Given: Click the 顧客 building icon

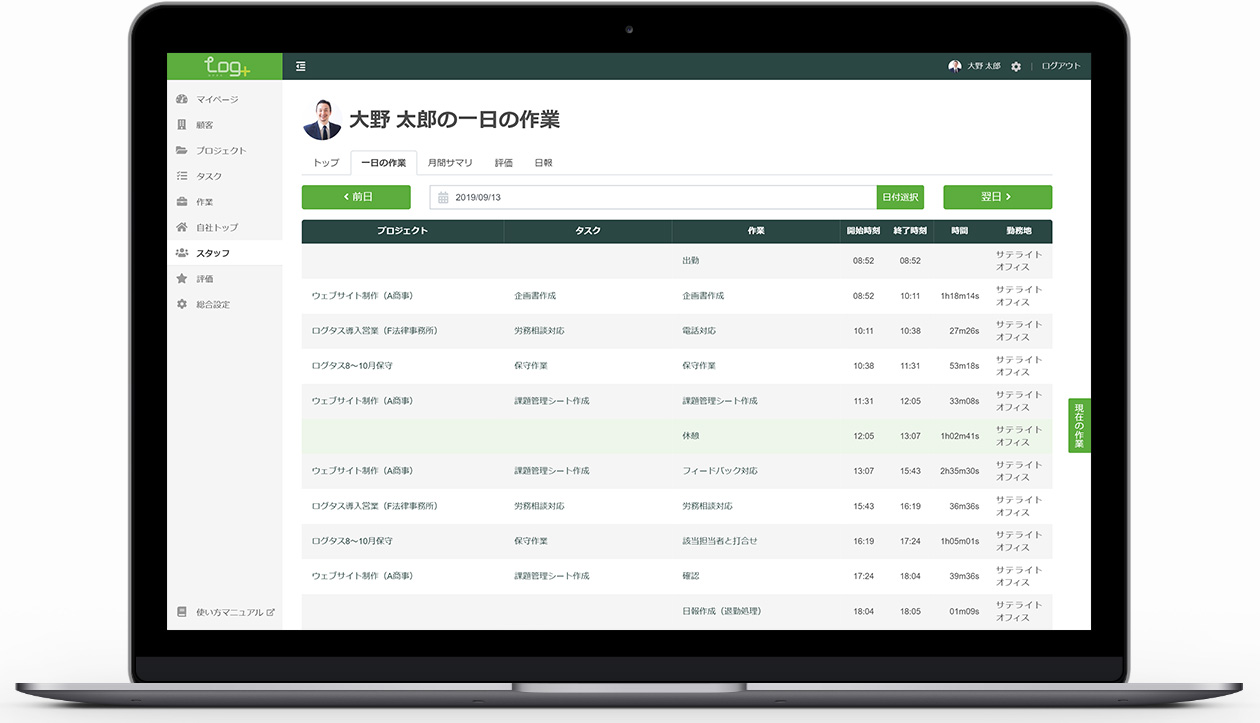Looking at the screenshot, I should click(x=182, y=125).
